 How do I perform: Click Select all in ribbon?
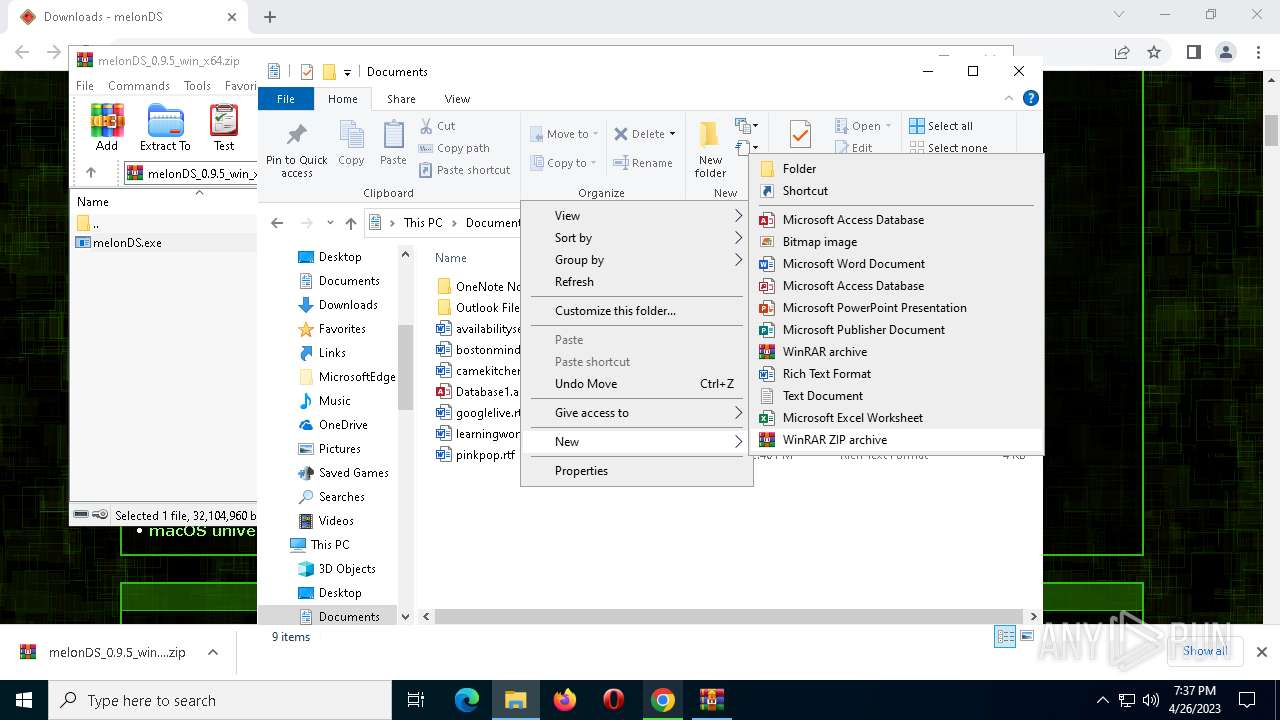[941, 126]
